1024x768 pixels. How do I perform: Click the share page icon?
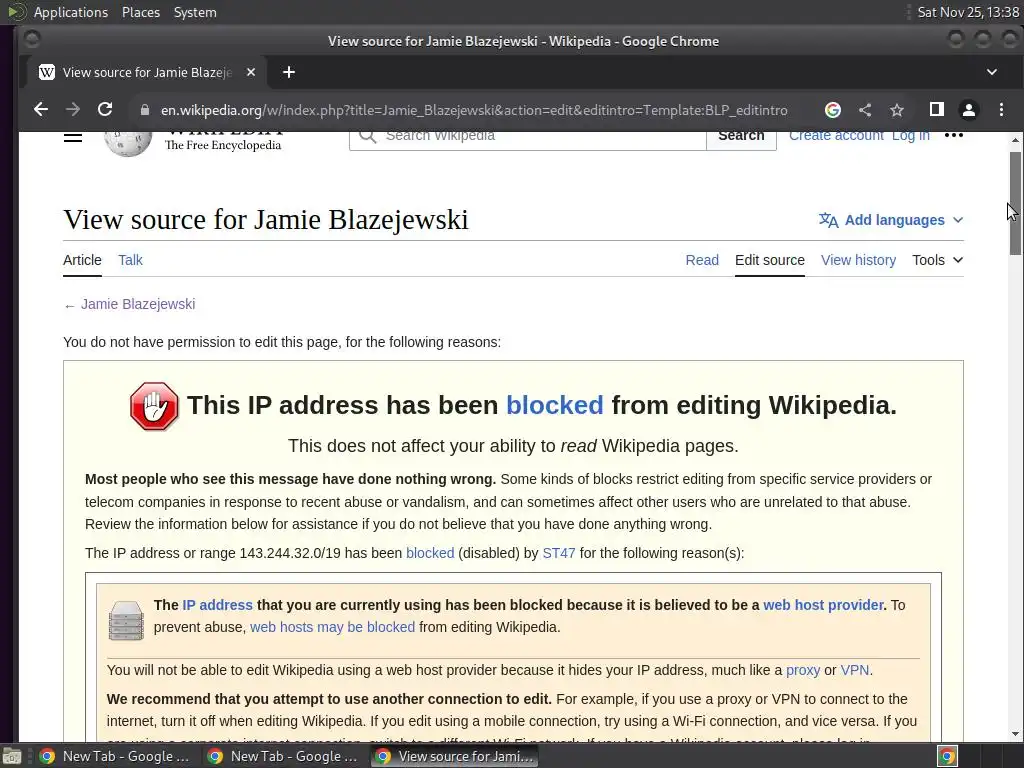pos(865,110)
